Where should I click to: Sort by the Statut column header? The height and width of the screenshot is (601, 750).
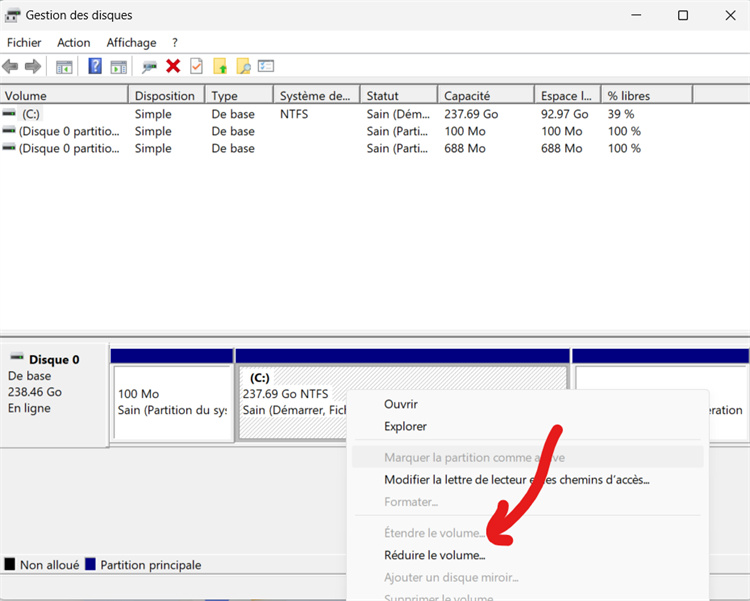coord(399,96)
